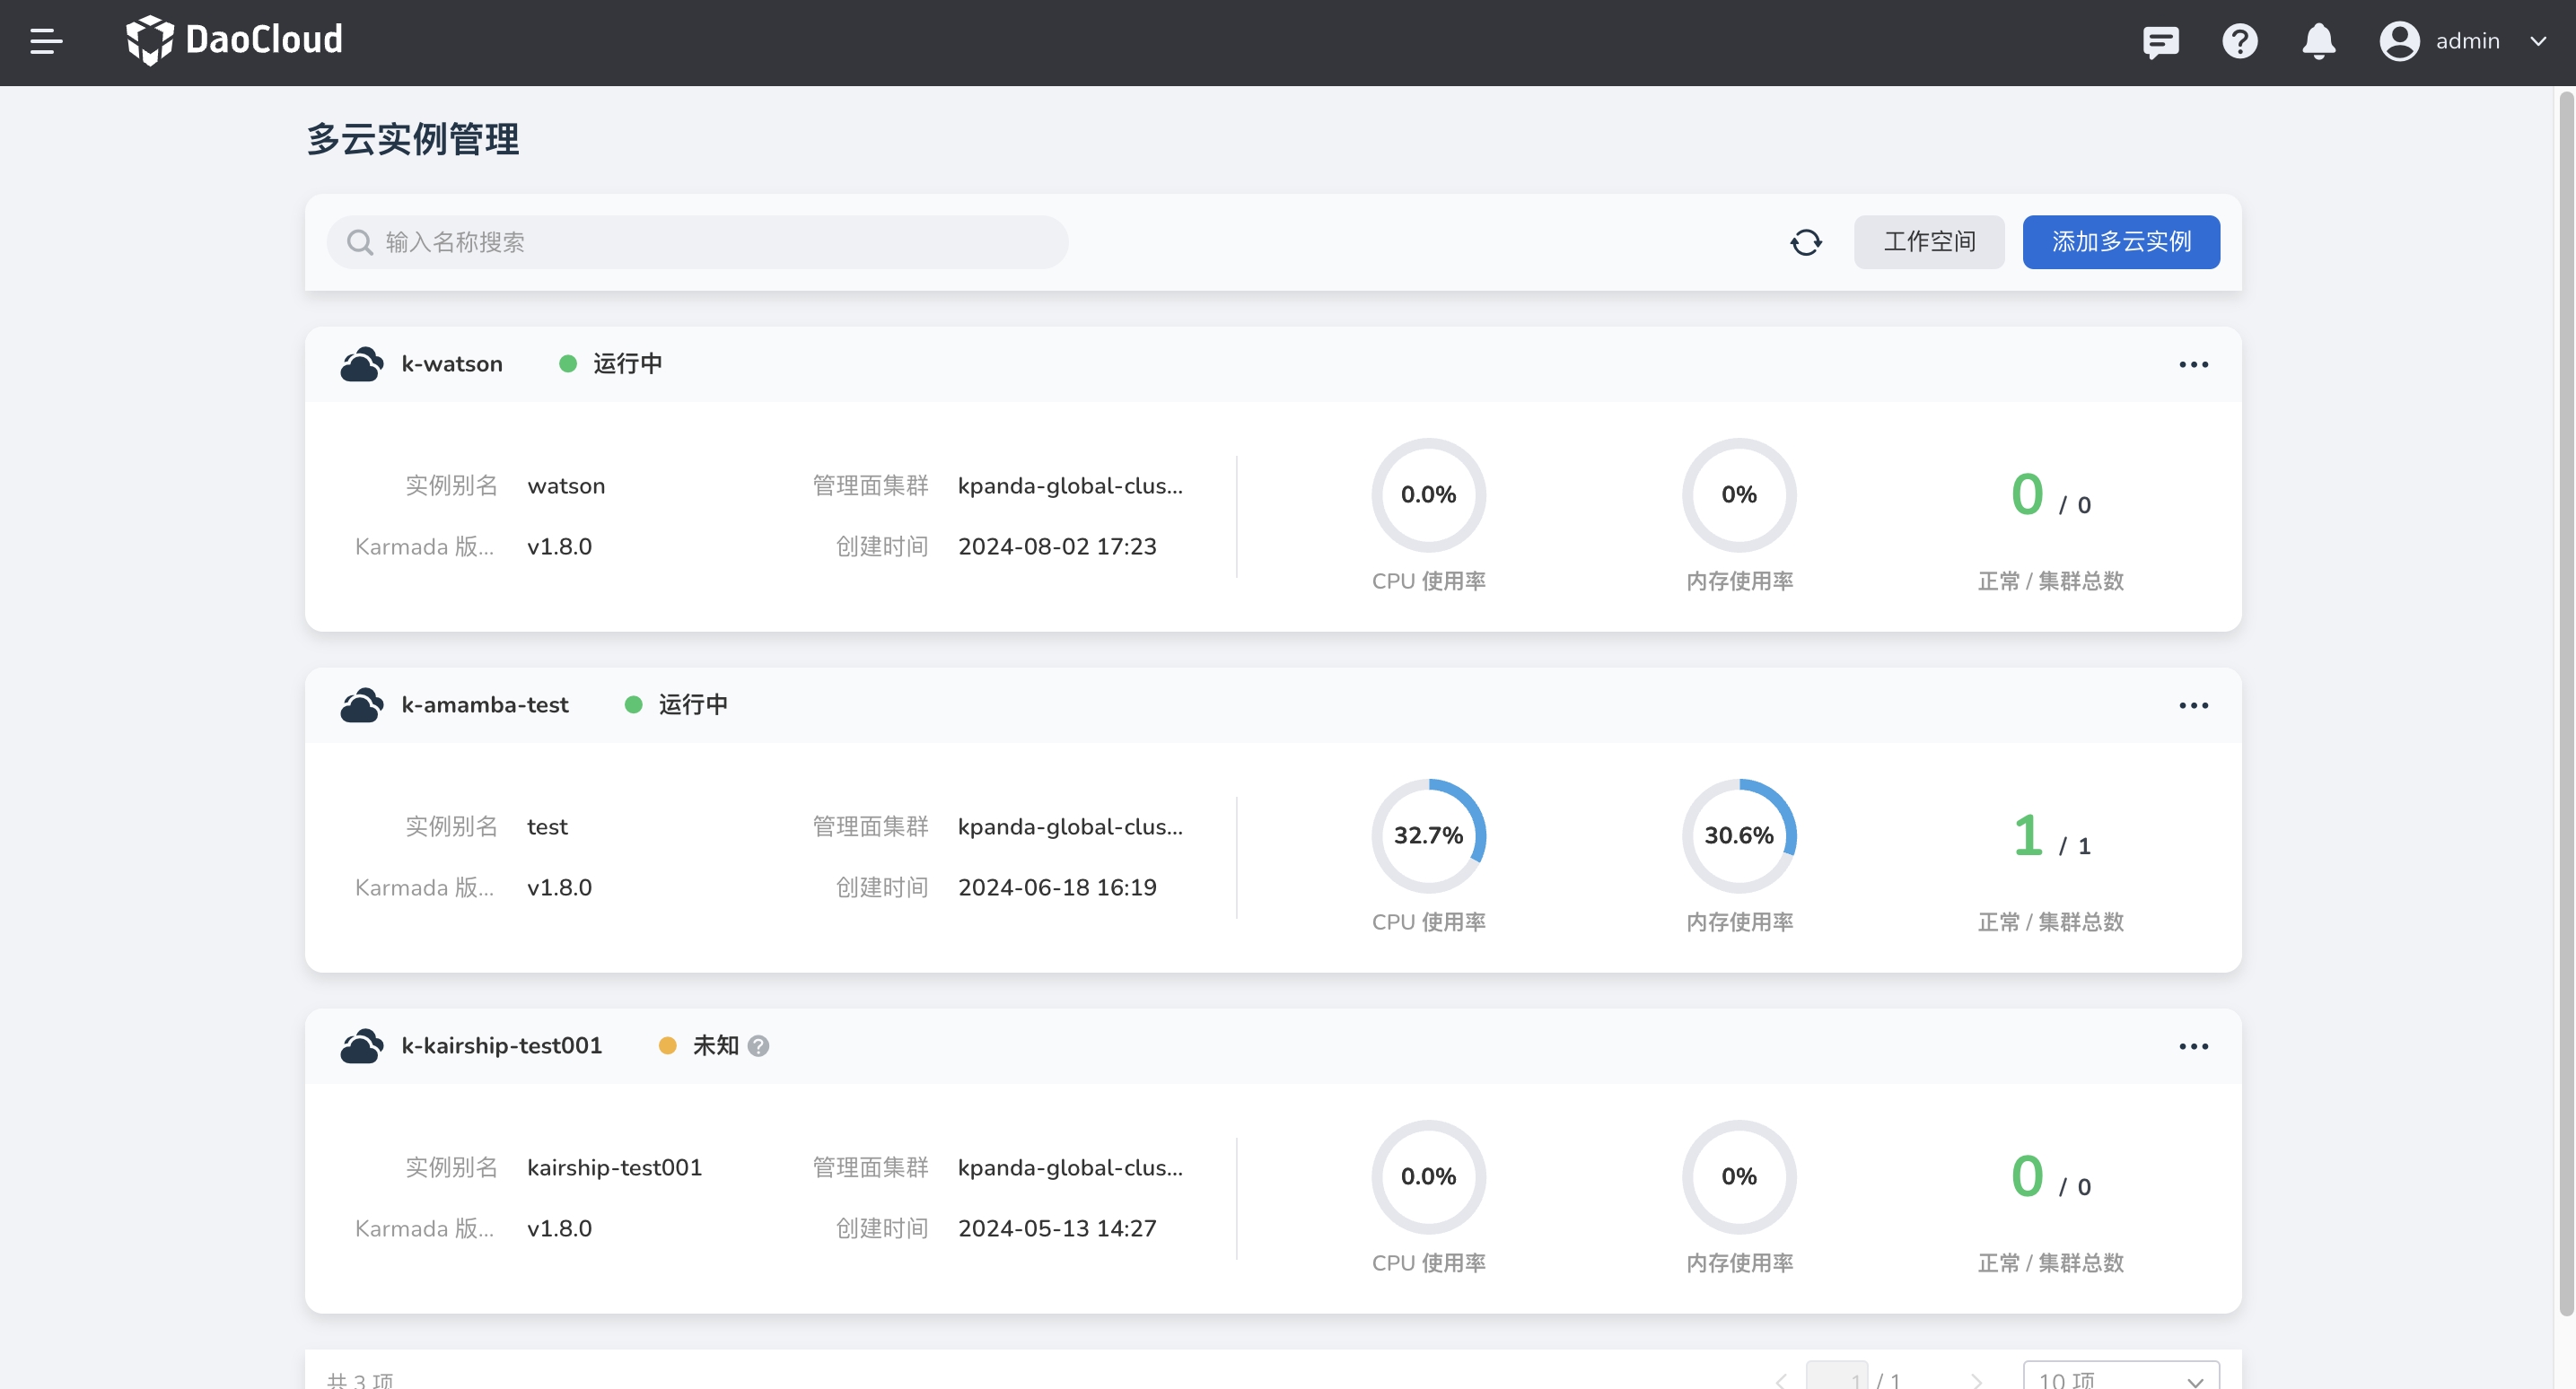The image size is (2576, 1389).
Task: Open more actions for k-watson
Action: (2193, 364)
